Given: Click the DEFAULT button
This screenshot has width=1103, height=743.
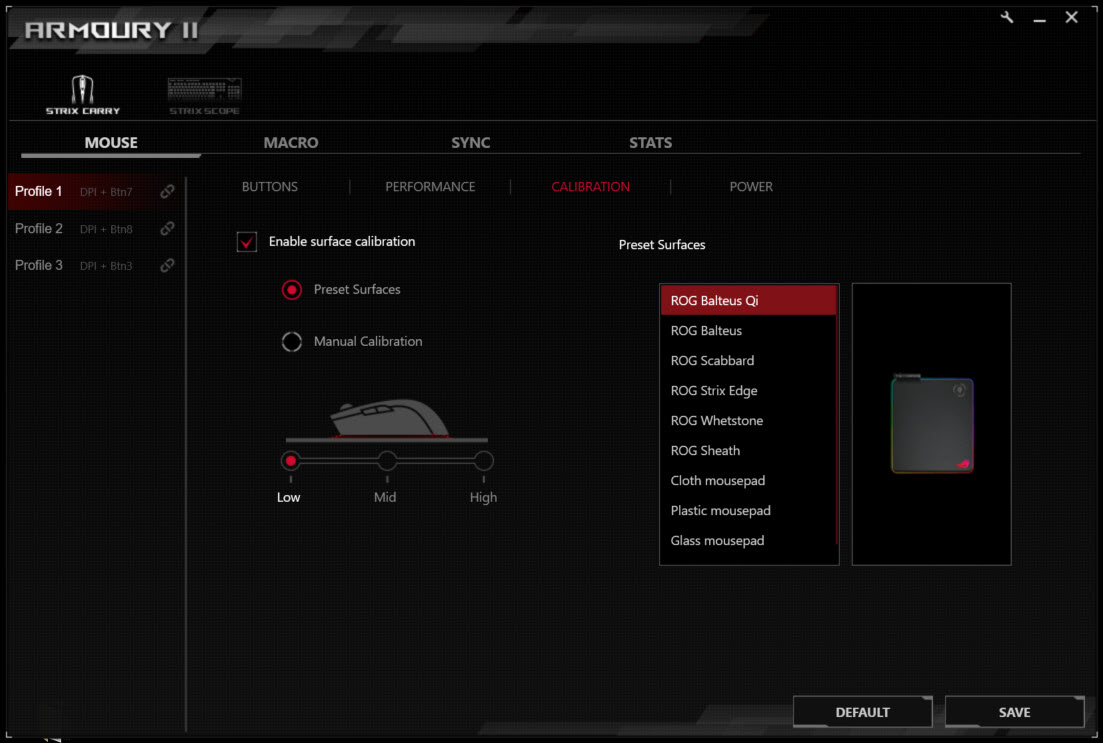Looking at the screenshot, I should 862,712.
